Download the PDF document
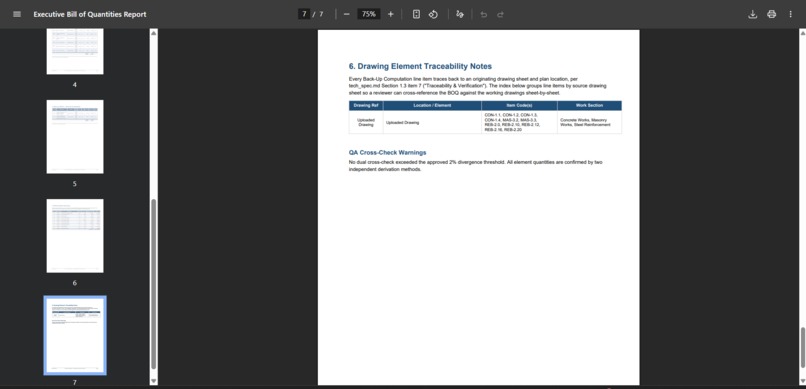806x389 pixels. [x=753, y=14]
